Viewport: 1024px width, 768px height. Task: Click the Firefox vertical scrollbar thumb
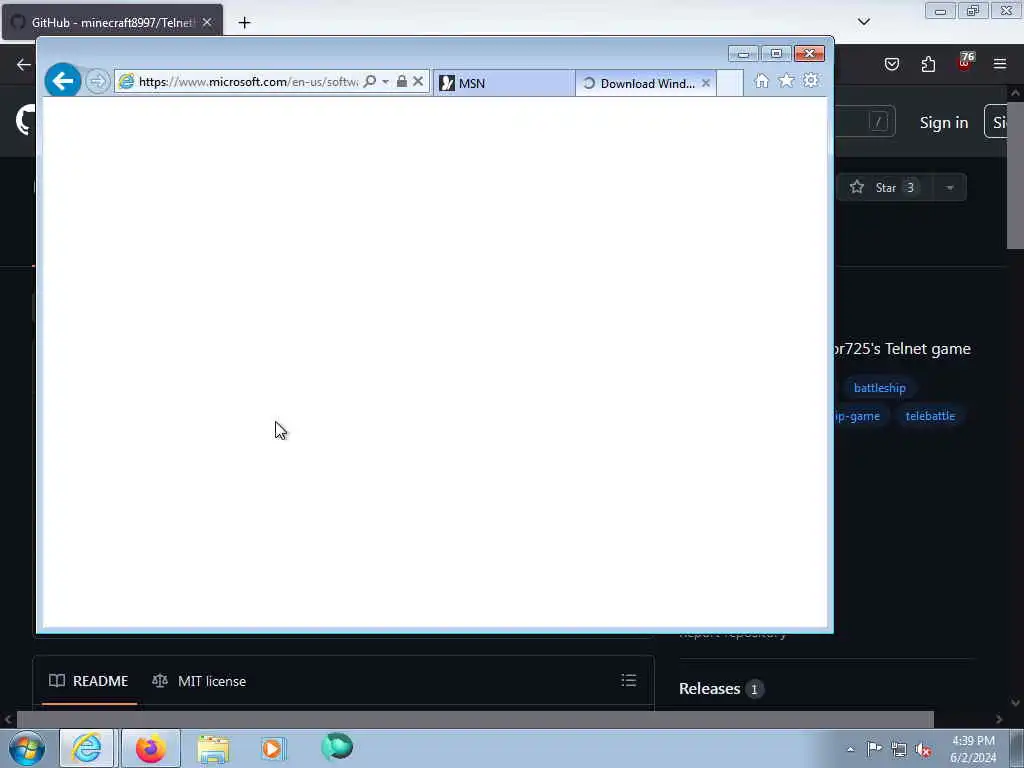point(1015,174)
